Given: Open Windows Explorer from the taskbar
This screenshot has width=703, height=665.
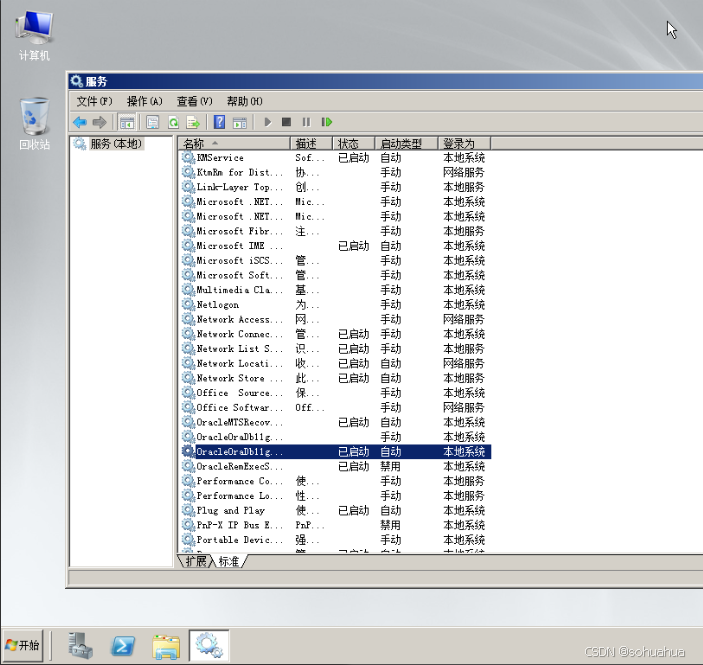Looking at the screenshot, I should coord(166,647).
